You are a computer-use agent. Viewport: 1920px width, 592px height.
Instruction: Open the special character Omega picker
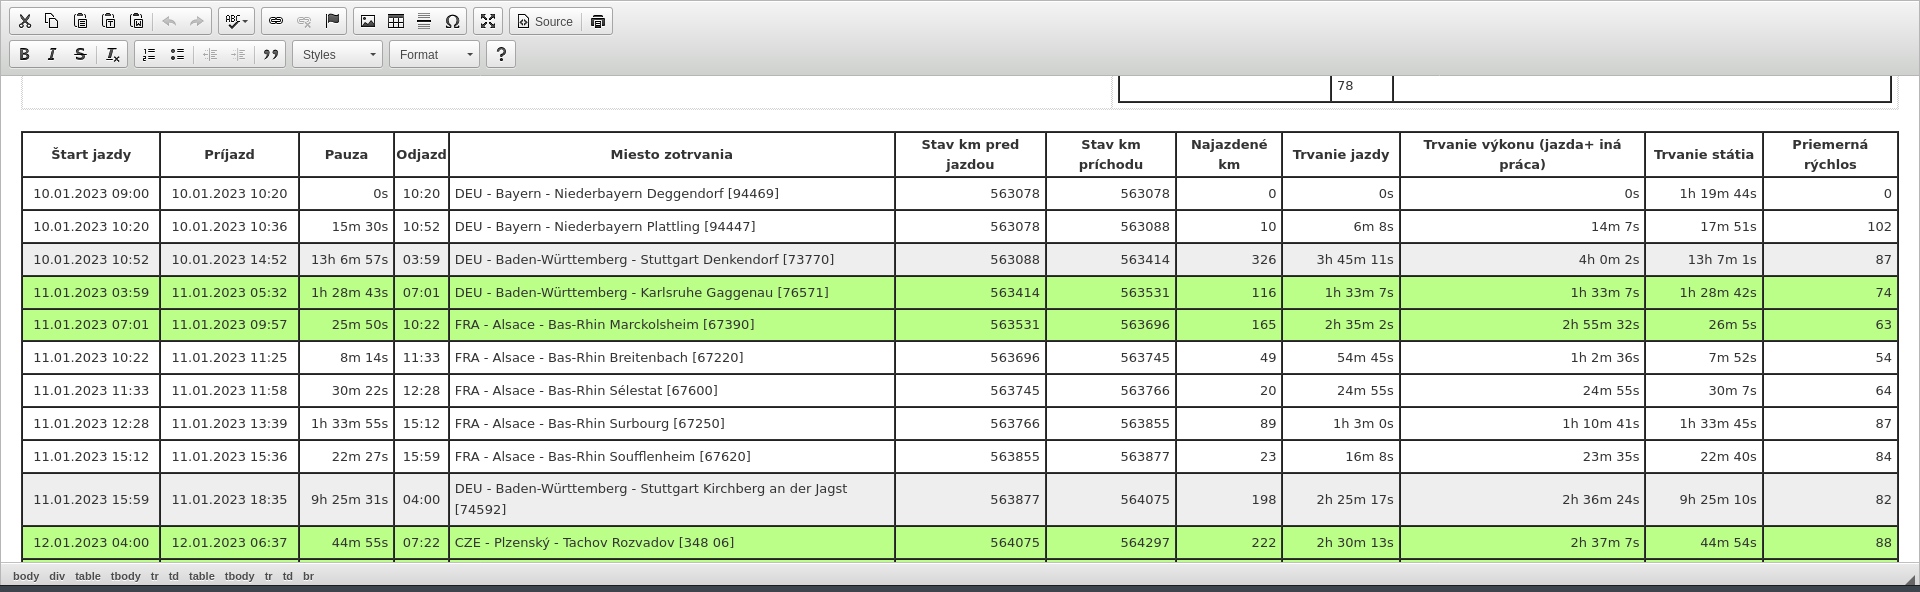coord(452,21)
